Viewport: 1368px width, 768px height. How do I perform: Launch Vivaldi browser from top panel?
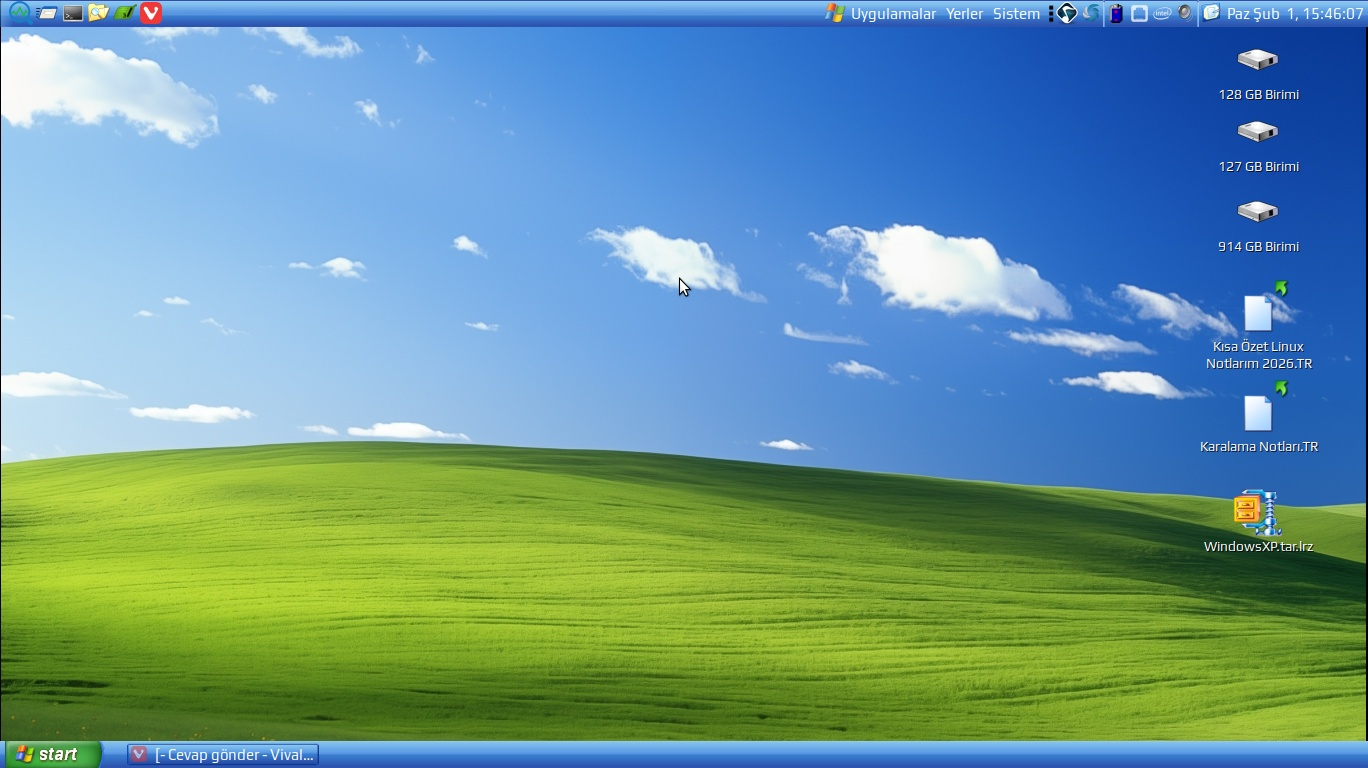point(151,13)
